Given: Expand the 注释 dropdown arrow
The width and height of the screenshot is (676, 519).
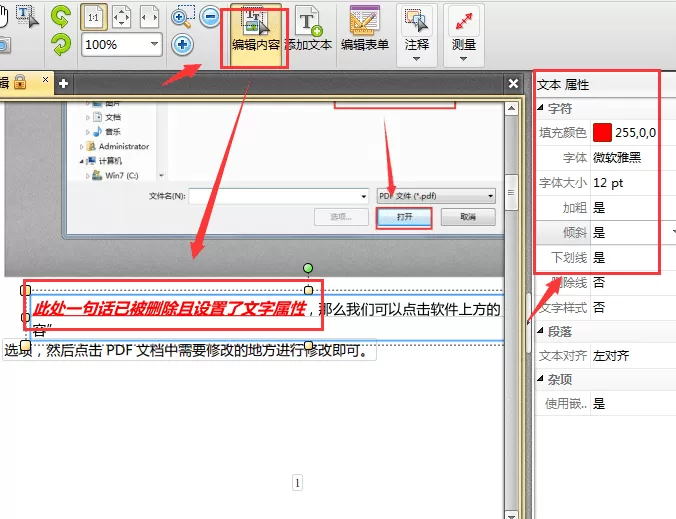Looking at the screenshot, I should coord(416,59).
